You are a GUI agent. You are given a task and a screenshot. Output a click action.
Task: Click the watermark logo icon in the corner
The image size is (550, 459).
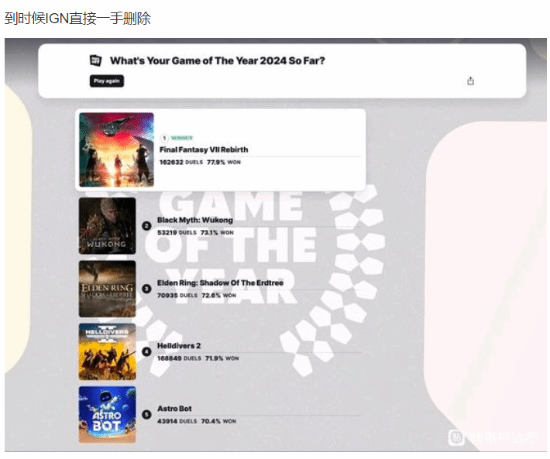457,437
